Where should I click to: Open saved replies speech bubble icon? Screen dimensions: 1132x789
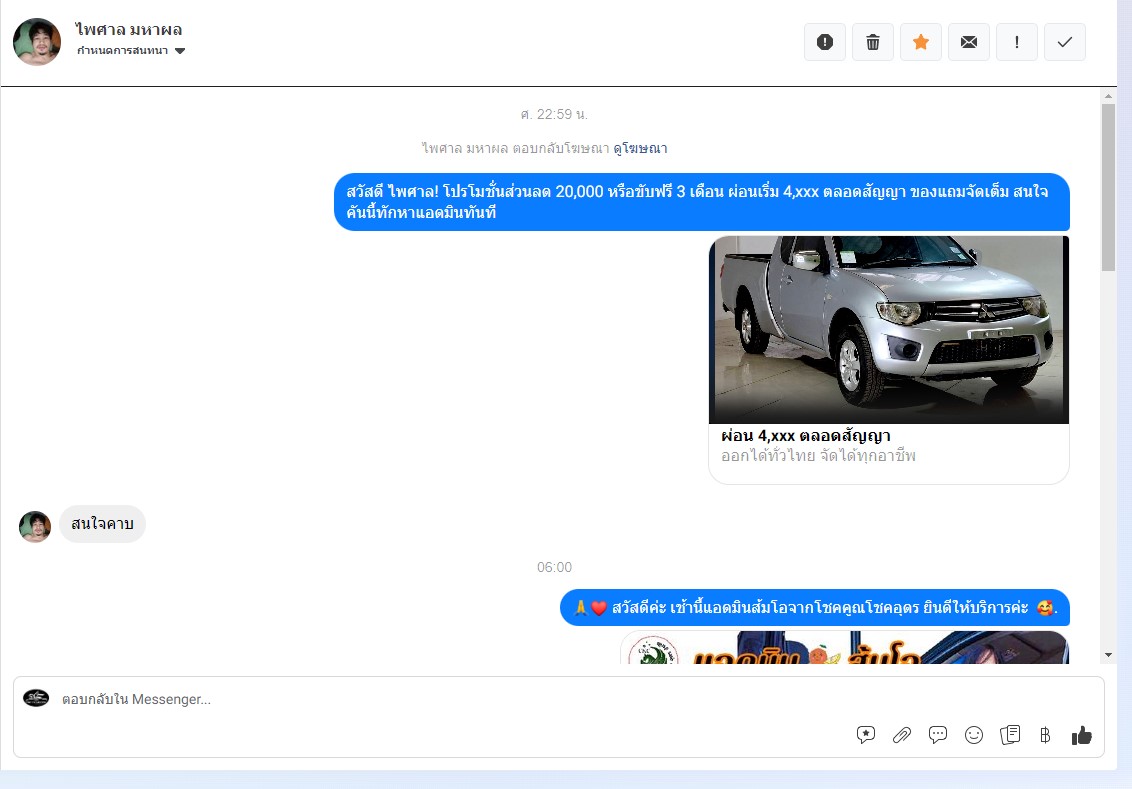[x=938, y=735]
